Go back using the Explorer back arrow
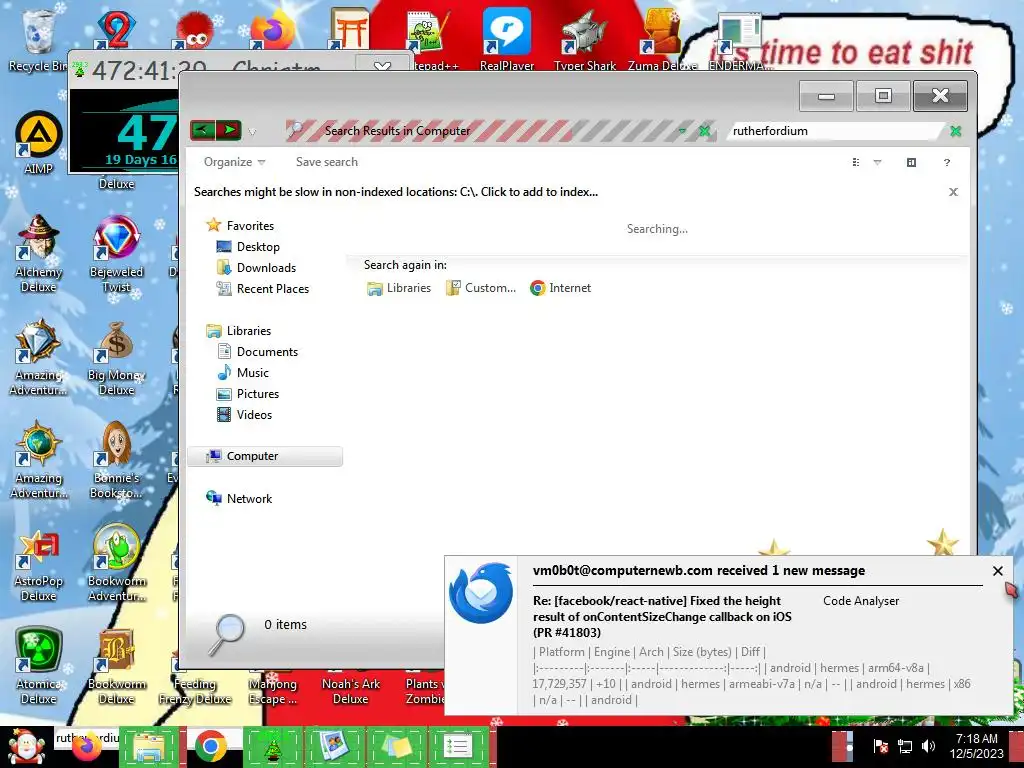 (202, 130)
